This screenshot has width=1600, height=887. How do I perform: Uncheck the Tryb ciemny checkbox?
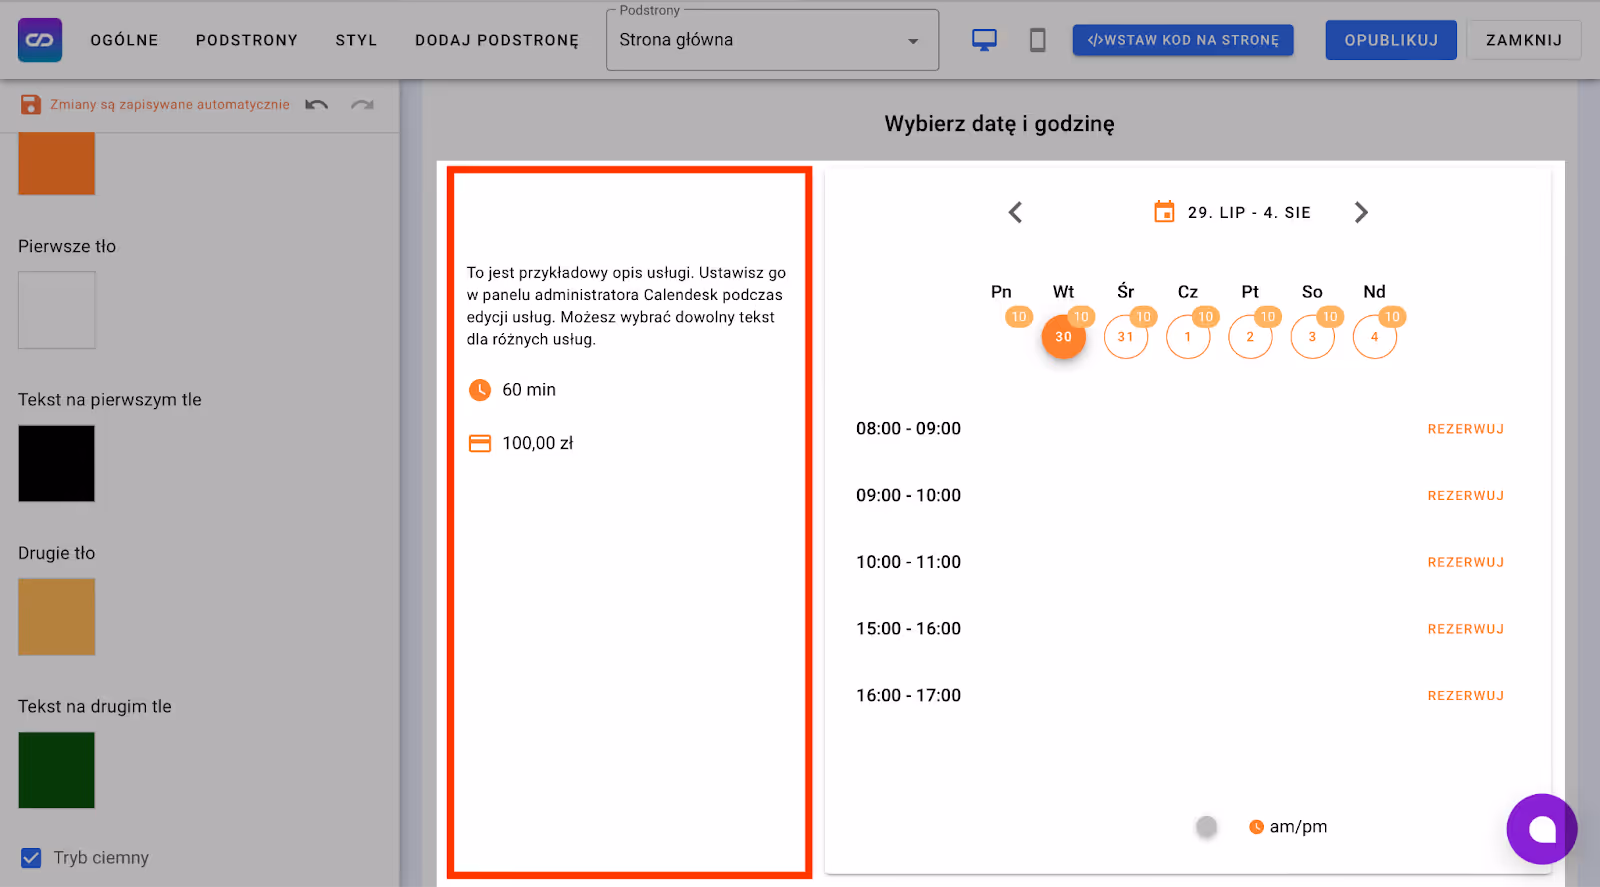point(31,858)
